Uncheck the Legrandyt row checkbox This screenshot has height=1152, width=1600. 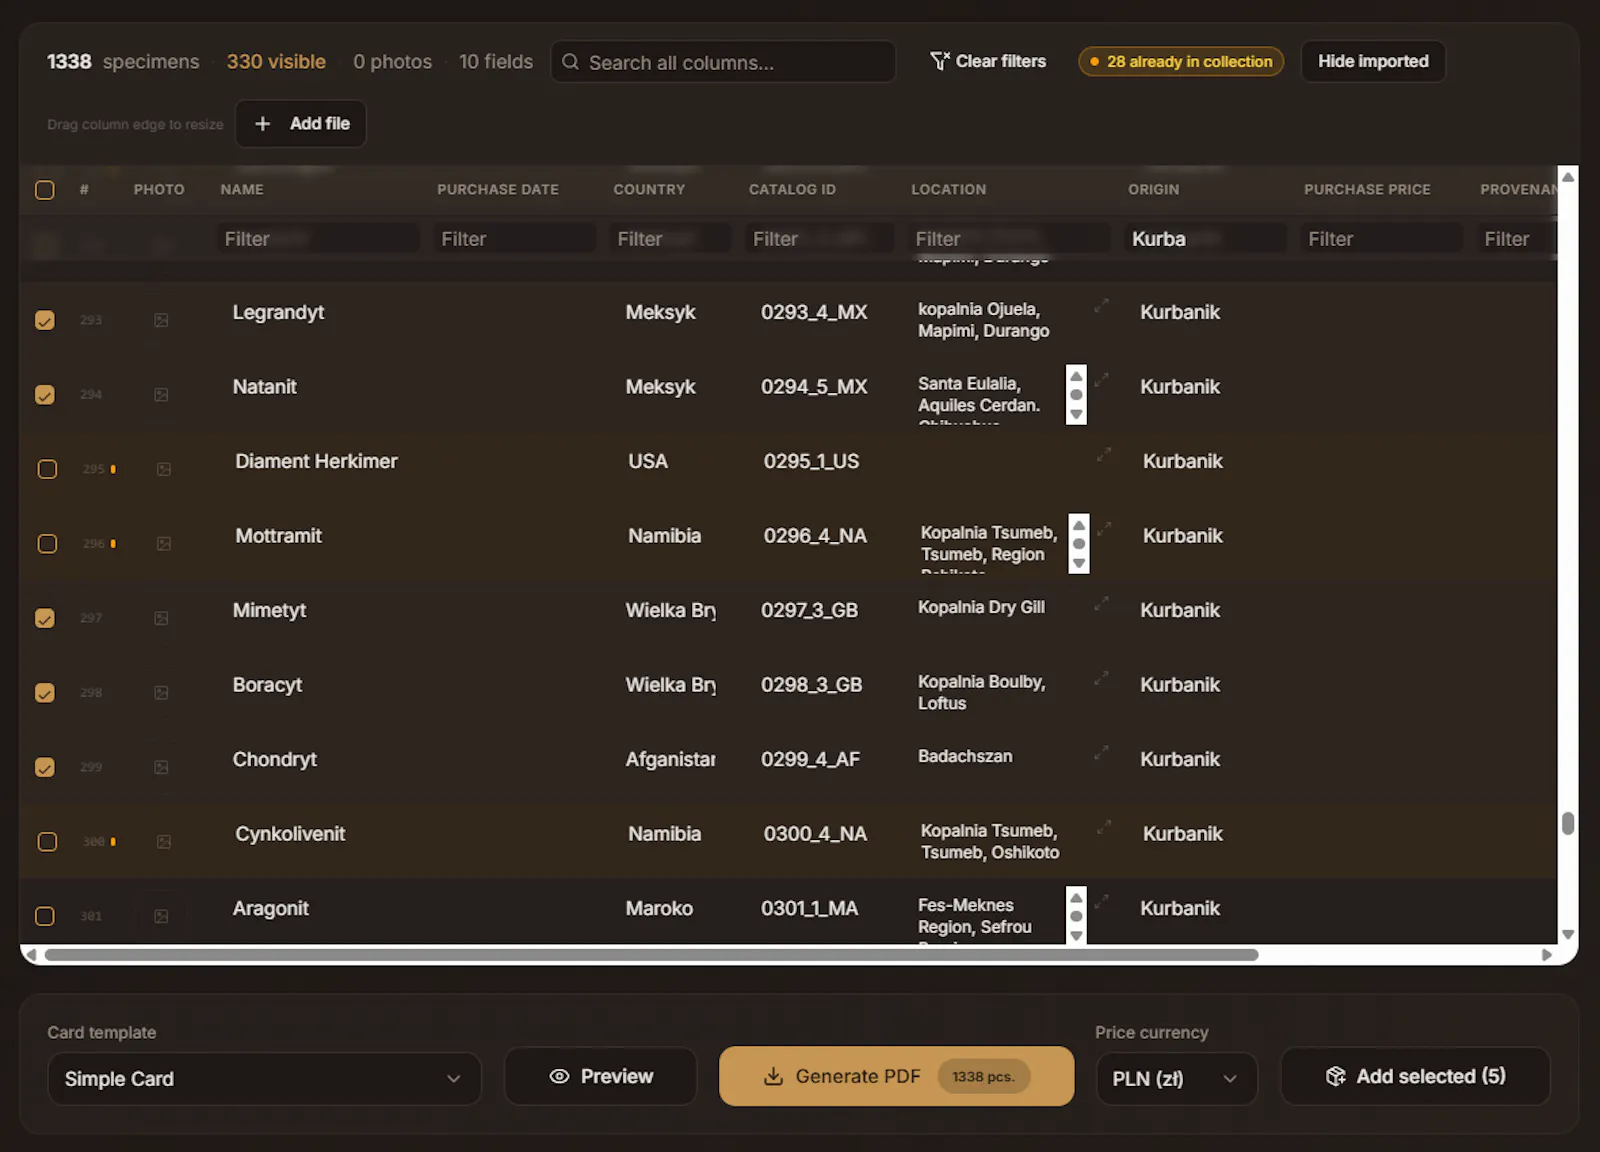click(45, 320)
